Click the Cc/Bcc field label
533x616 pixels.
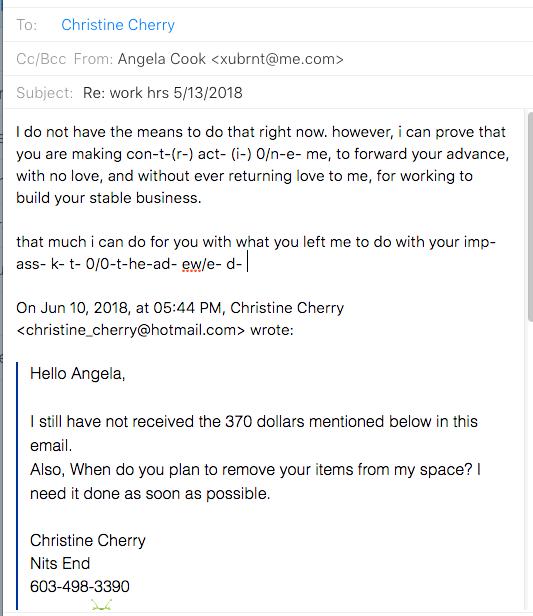pyautogui.click(x=41, y=59)
